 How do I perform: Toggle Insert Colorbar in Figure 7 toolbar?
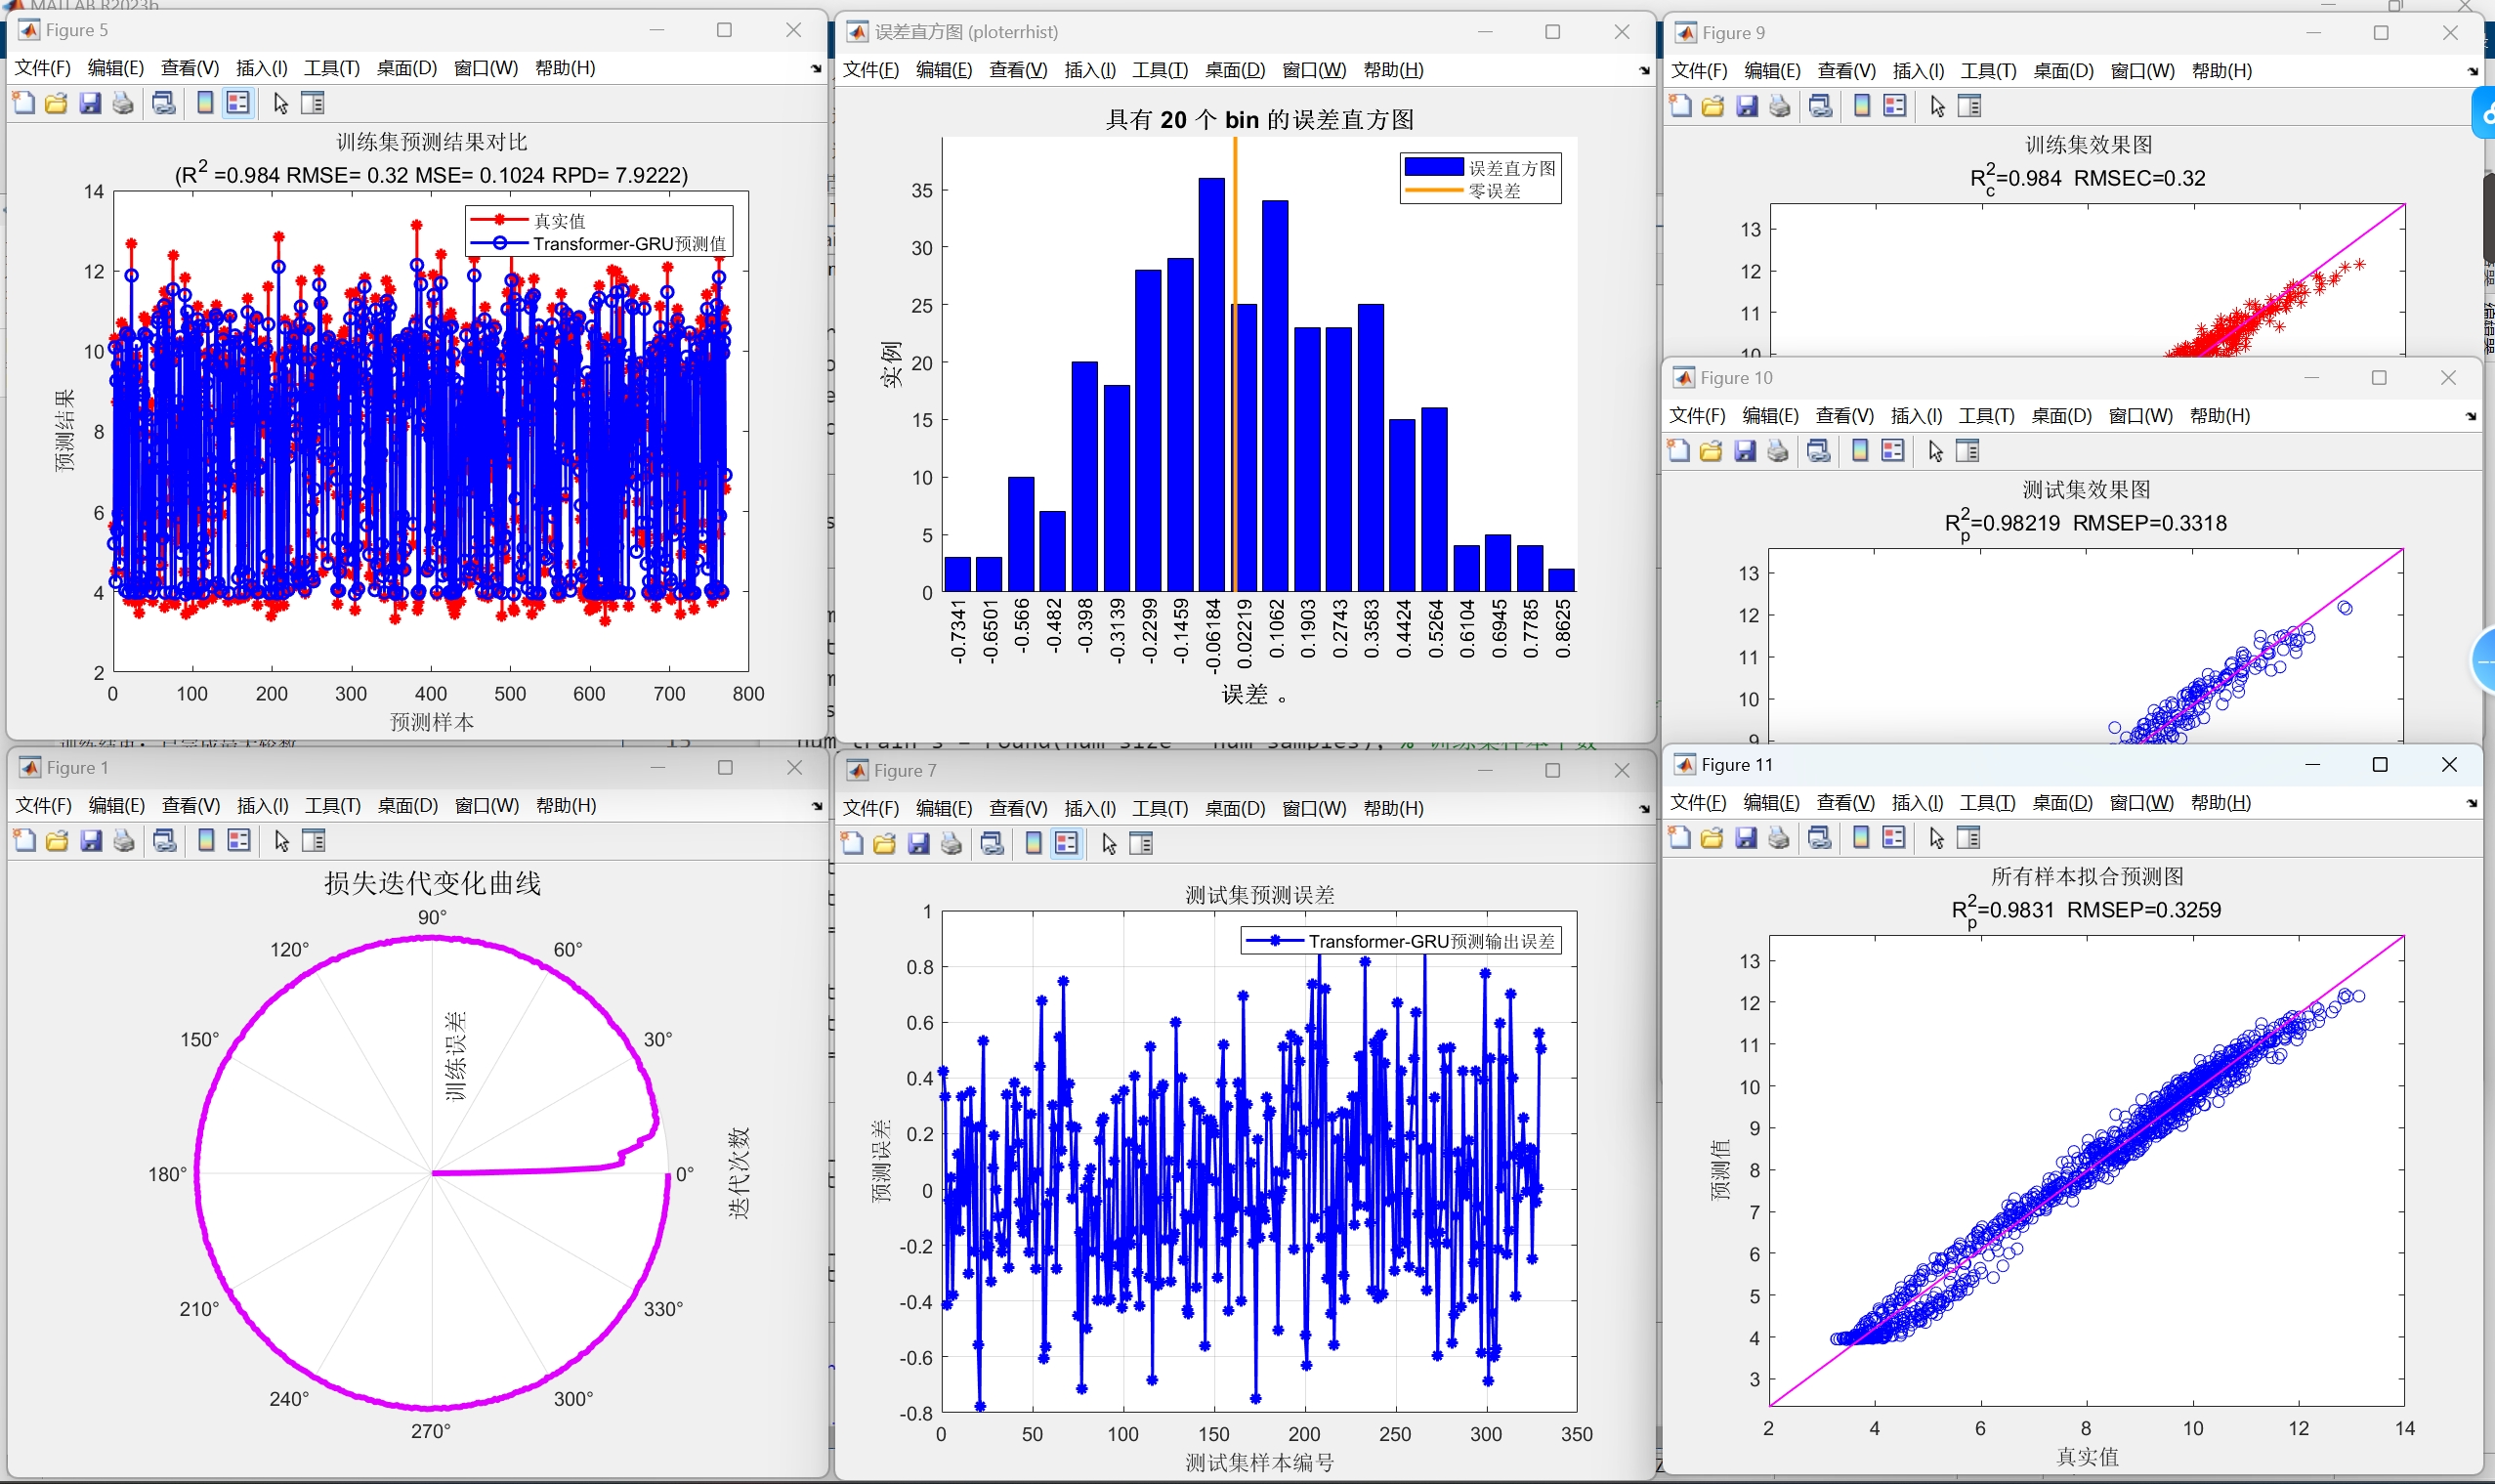pyautogui.click(x=1033, y=844)
